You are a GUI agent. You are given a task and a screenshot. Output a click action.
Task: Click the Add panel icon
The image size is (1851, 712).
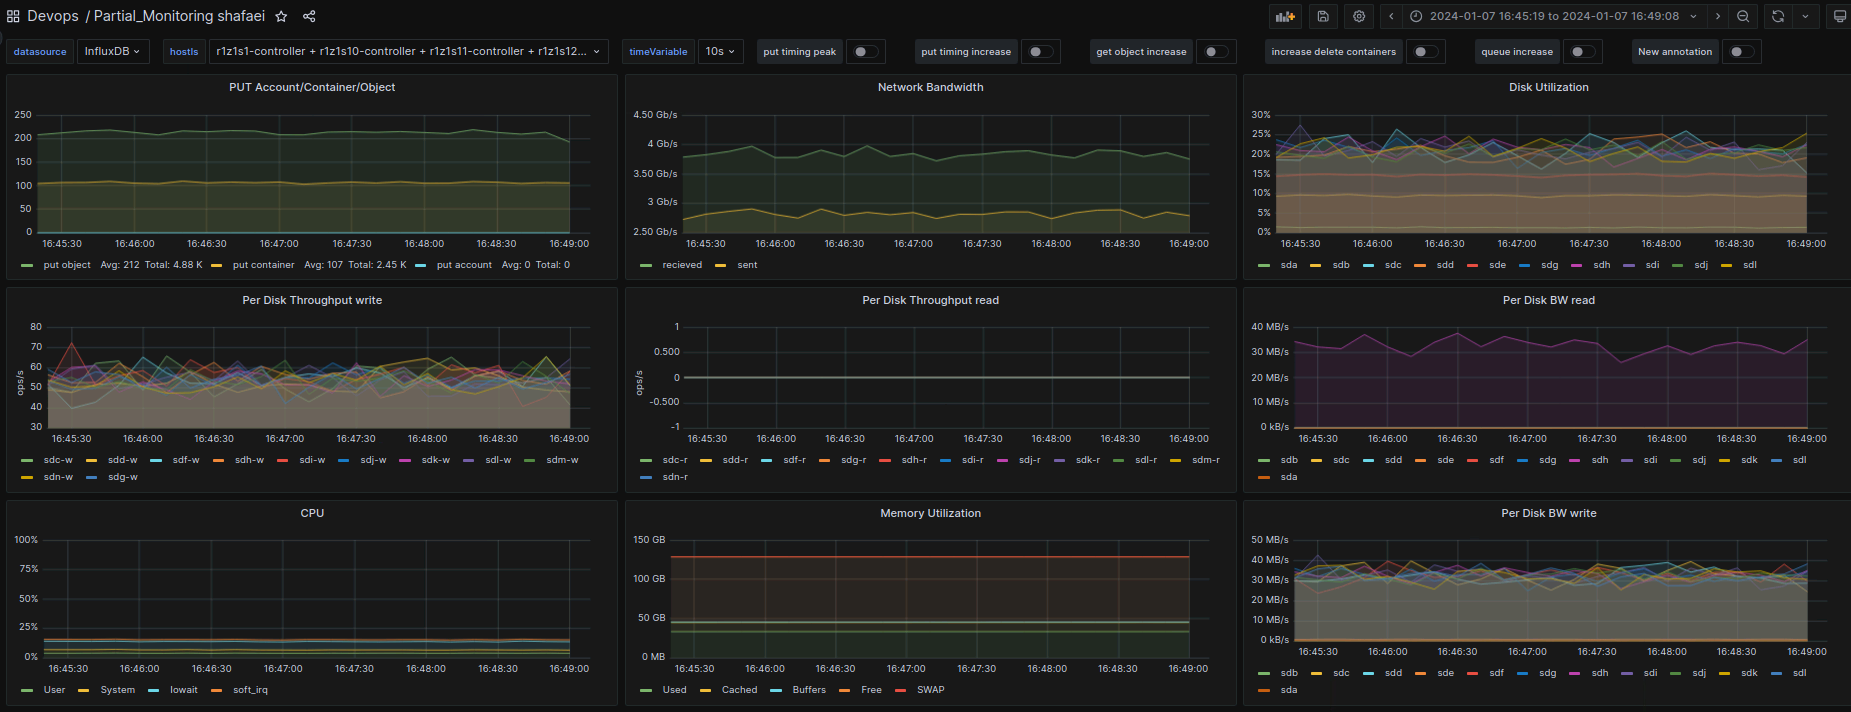pyautogui.click(x=1285, y=16)
